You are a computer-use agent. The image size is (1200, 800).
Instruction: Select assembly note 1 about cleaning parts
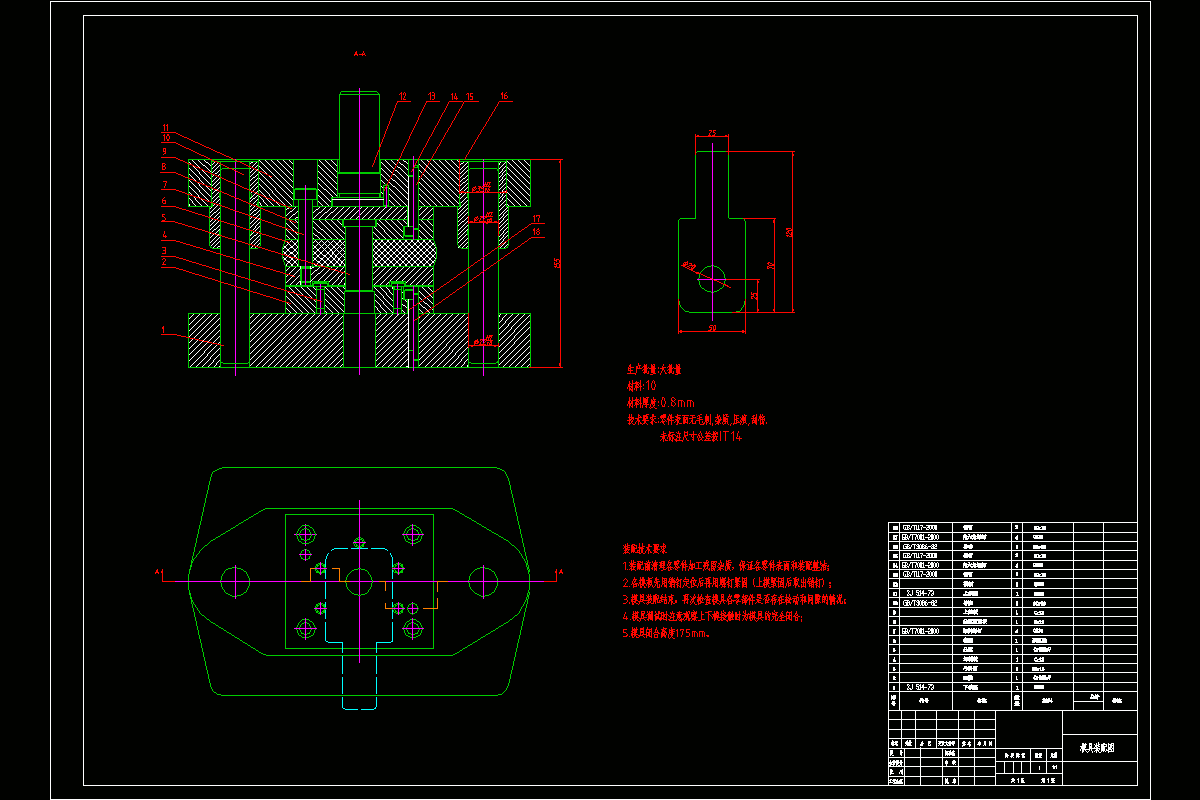pyautogui.click(x=726, y=565)
